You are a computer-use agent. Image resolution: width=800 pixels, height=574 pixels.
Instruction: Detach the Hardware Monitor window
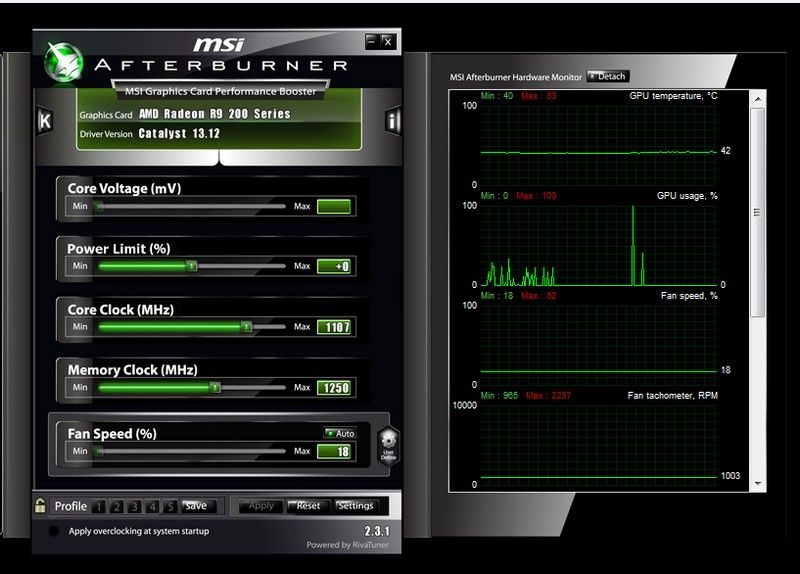608,76
